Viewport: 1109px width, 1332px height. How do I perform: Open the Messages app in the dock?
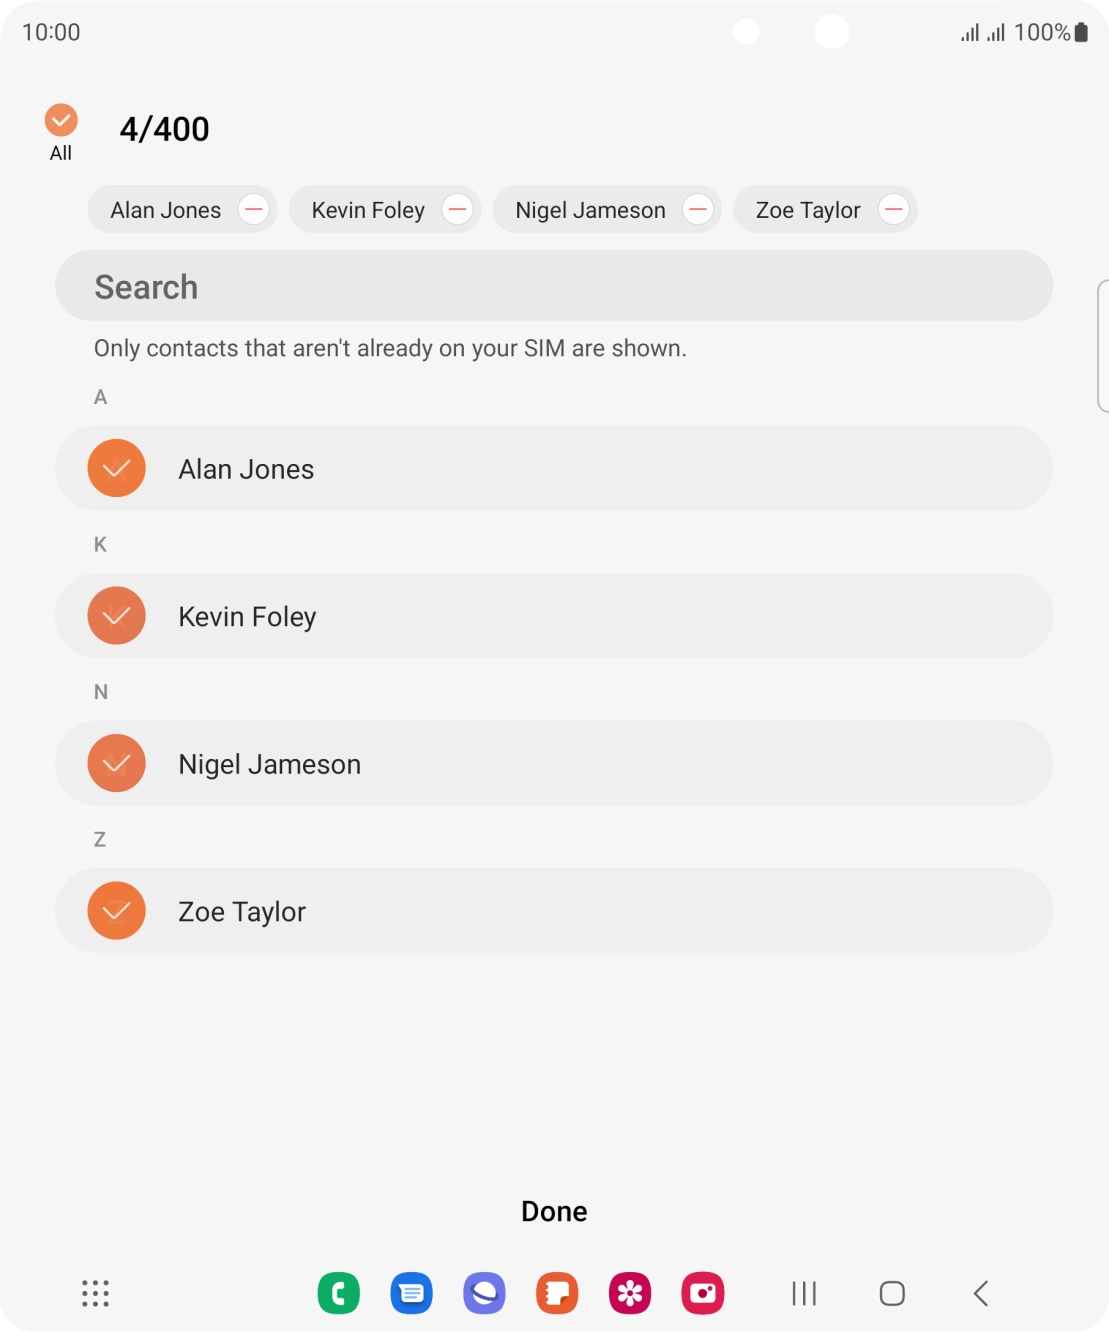pyautogui.click(x=411, y=1293)
